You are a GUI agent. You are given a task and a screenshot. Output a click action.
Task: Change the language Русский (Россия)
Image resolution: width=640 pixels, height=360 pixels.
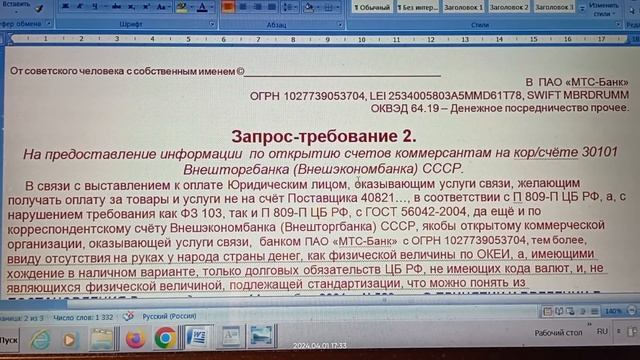coord(169,316)
